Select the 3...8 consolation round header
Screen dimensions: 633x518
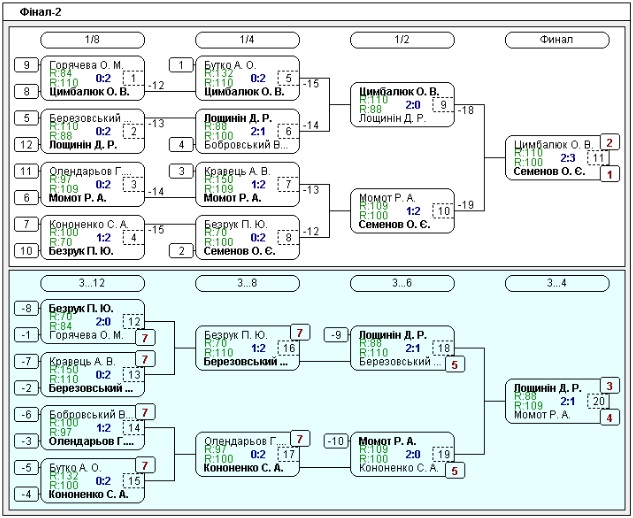tap(247, 283)
